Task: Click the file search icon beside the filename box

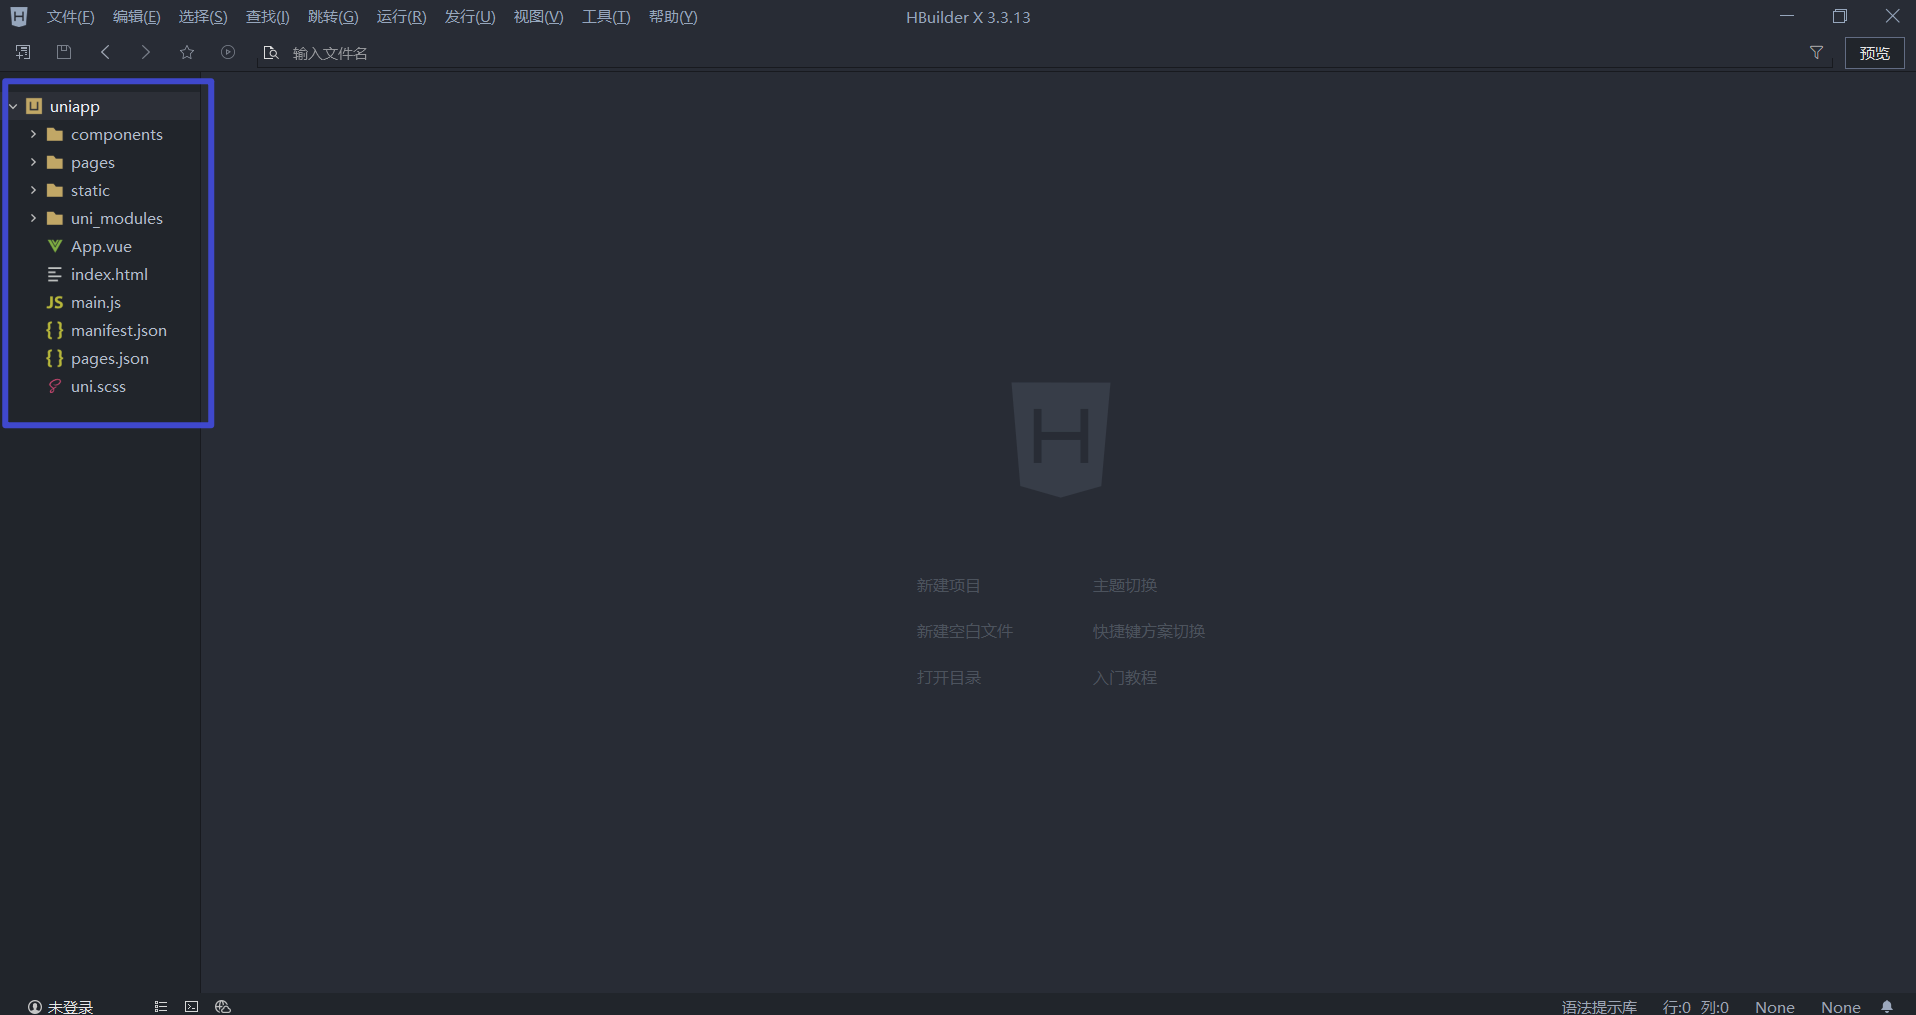Action: click(x=270, y=53)
